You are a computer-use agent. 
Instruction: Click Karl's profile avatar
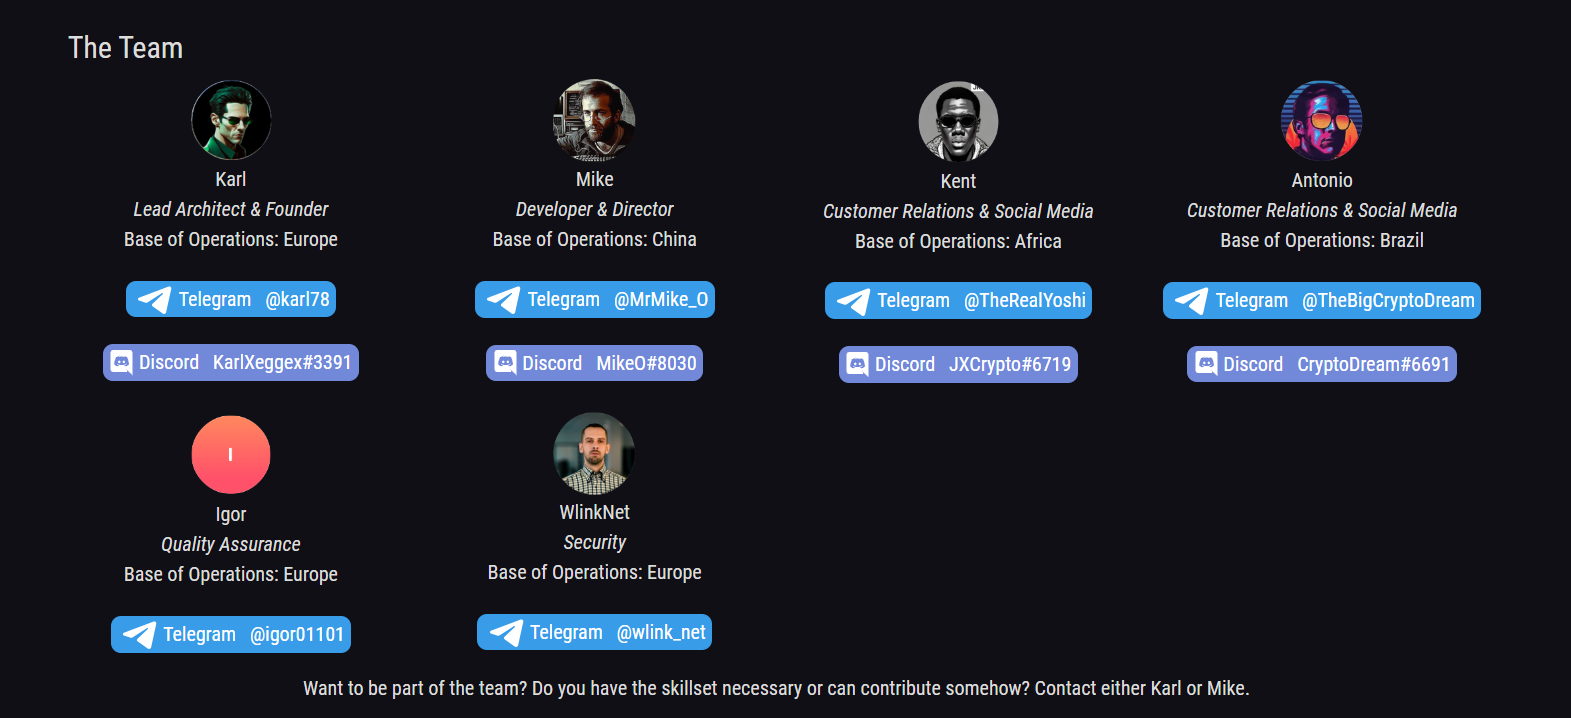click(x=231, y=120)
